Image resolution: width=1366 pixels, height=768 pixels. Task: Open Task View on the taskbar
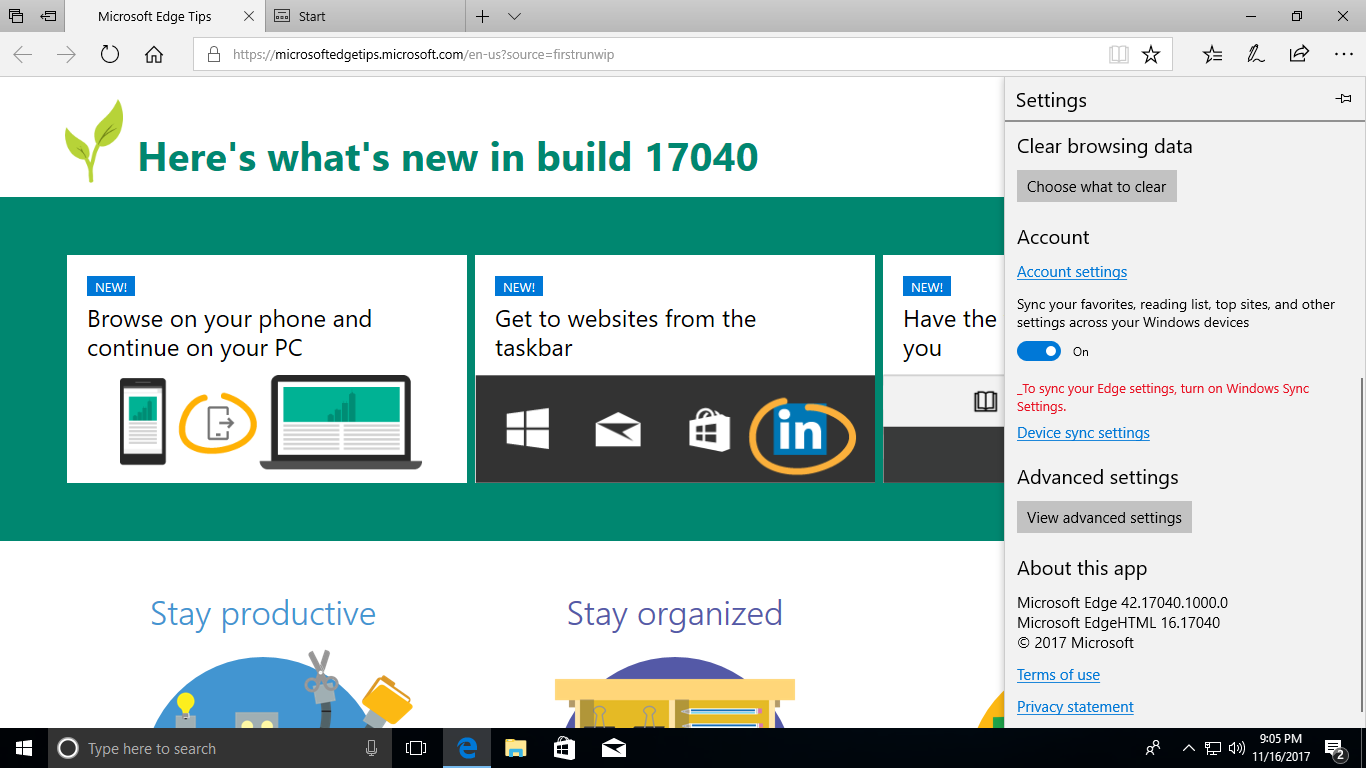coord(416,748)
